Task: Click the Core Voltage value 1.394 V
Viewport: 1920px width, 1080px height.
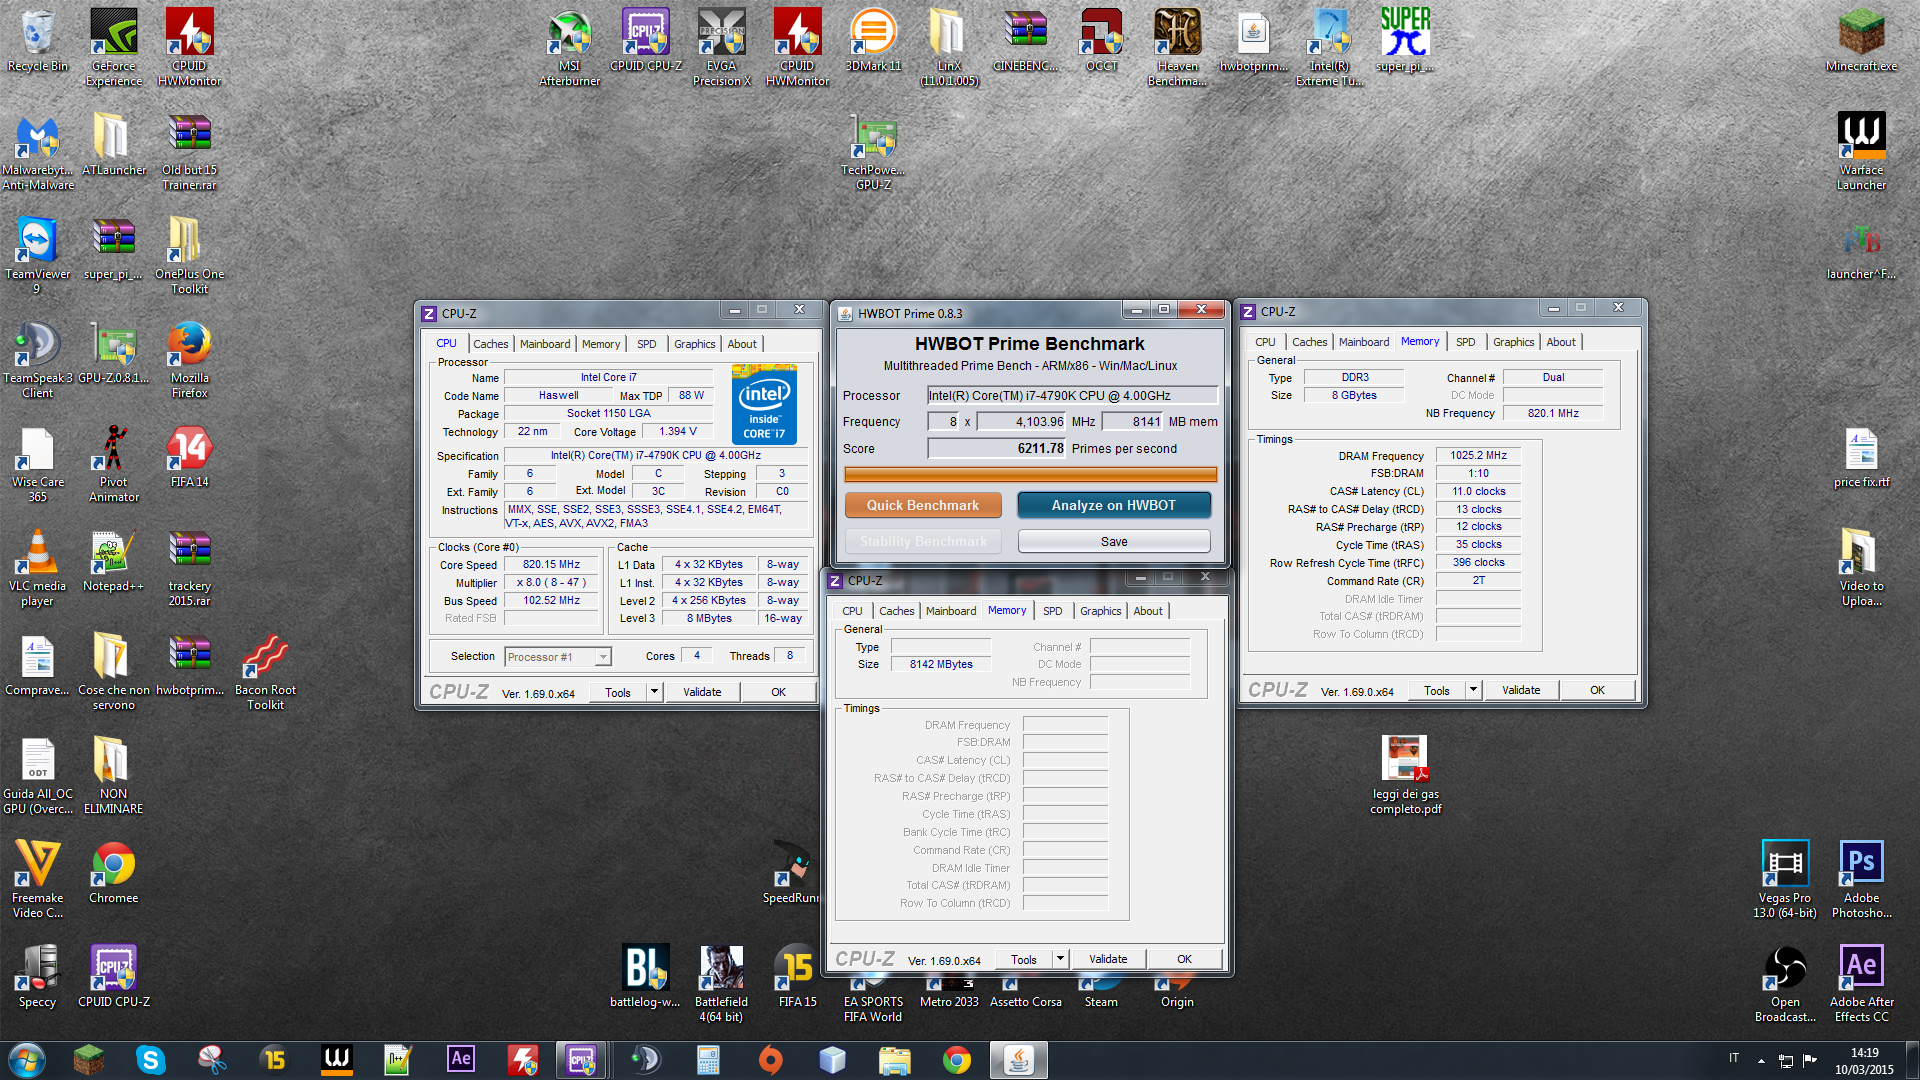Action: pos(677,432)
